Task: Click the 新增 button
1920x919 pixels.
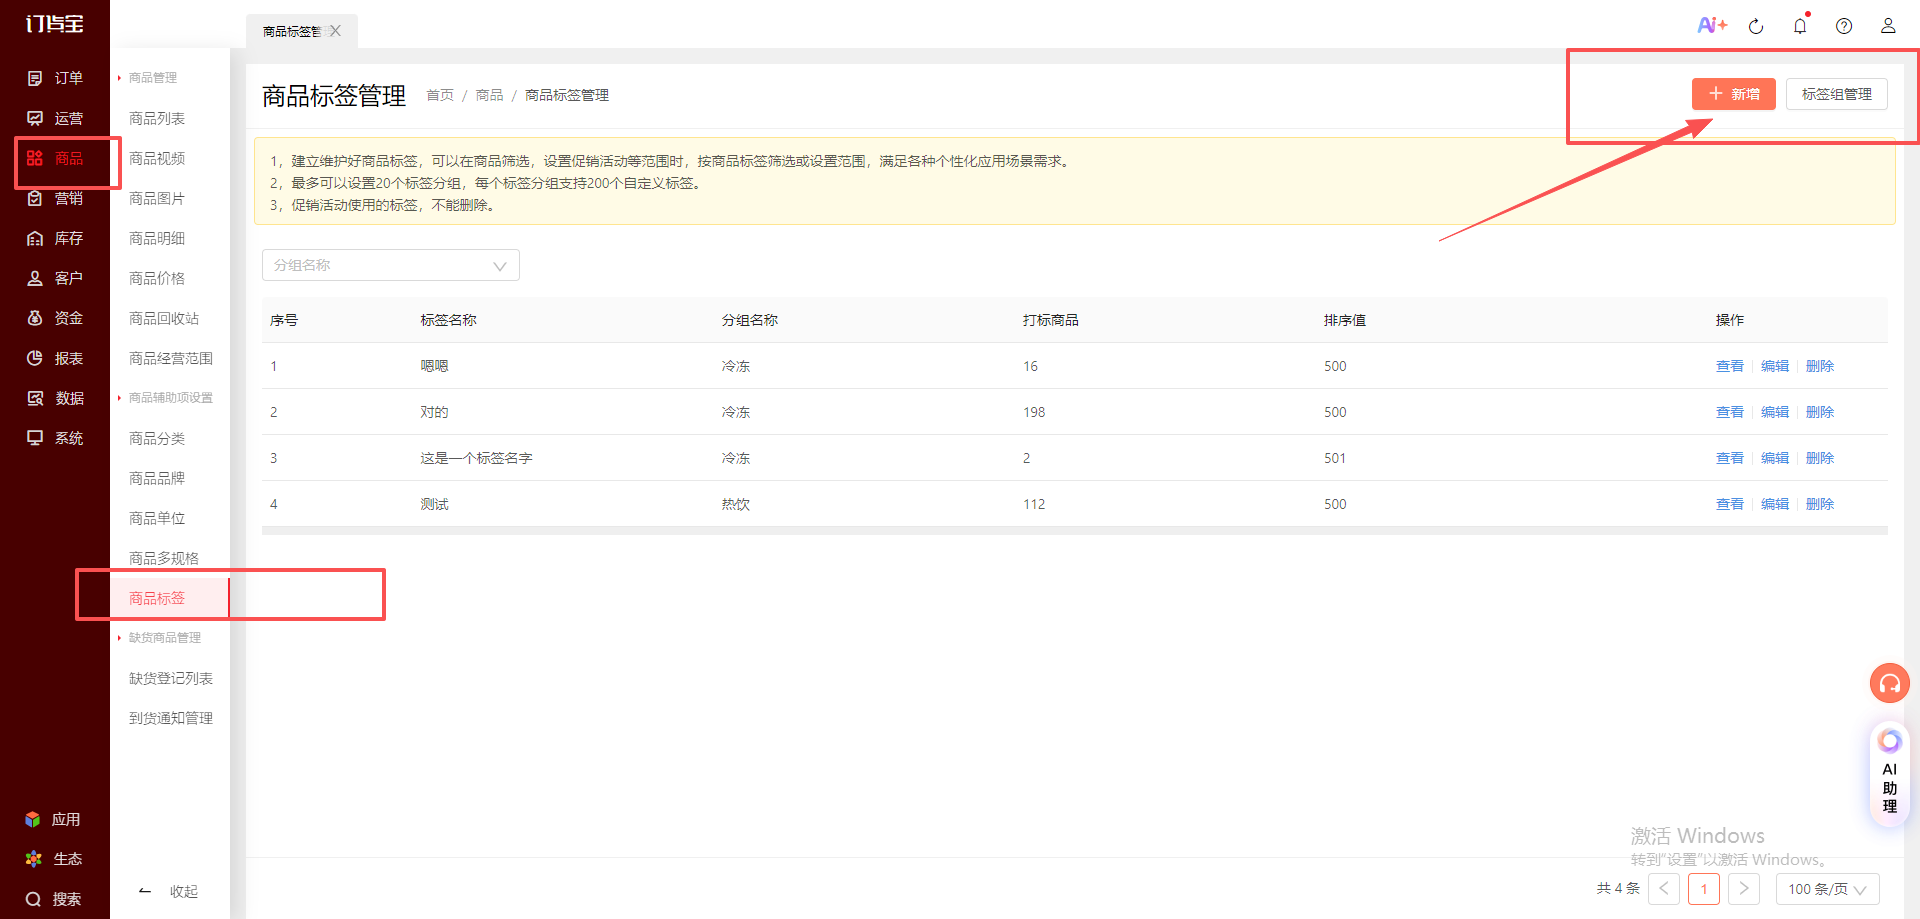Action: pyautogui.click(x=1733, y=94)
